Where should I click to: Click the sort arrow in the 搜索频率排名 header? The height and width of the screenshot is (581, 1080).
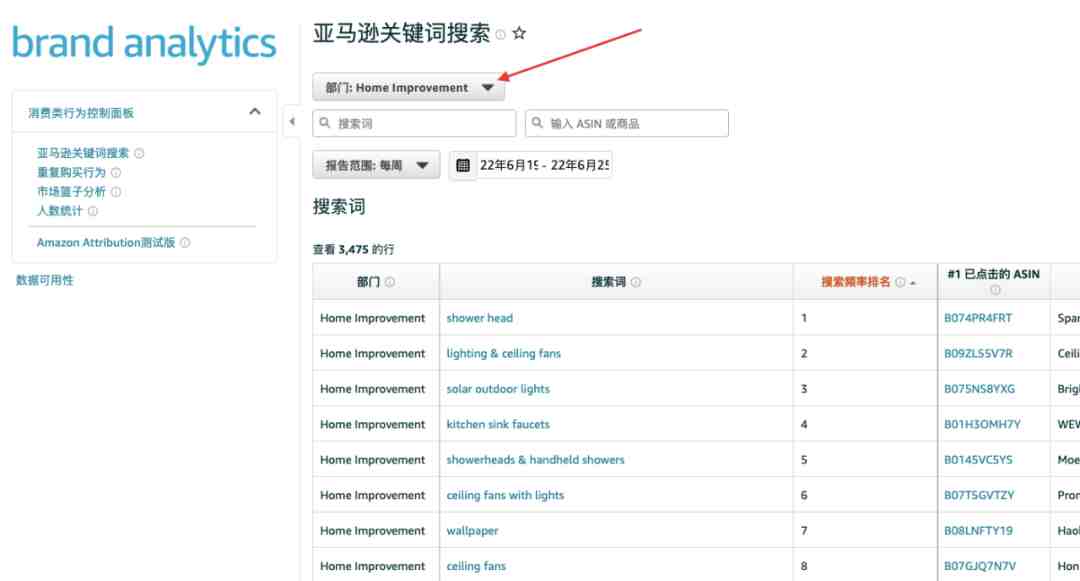tap(913, 283)
